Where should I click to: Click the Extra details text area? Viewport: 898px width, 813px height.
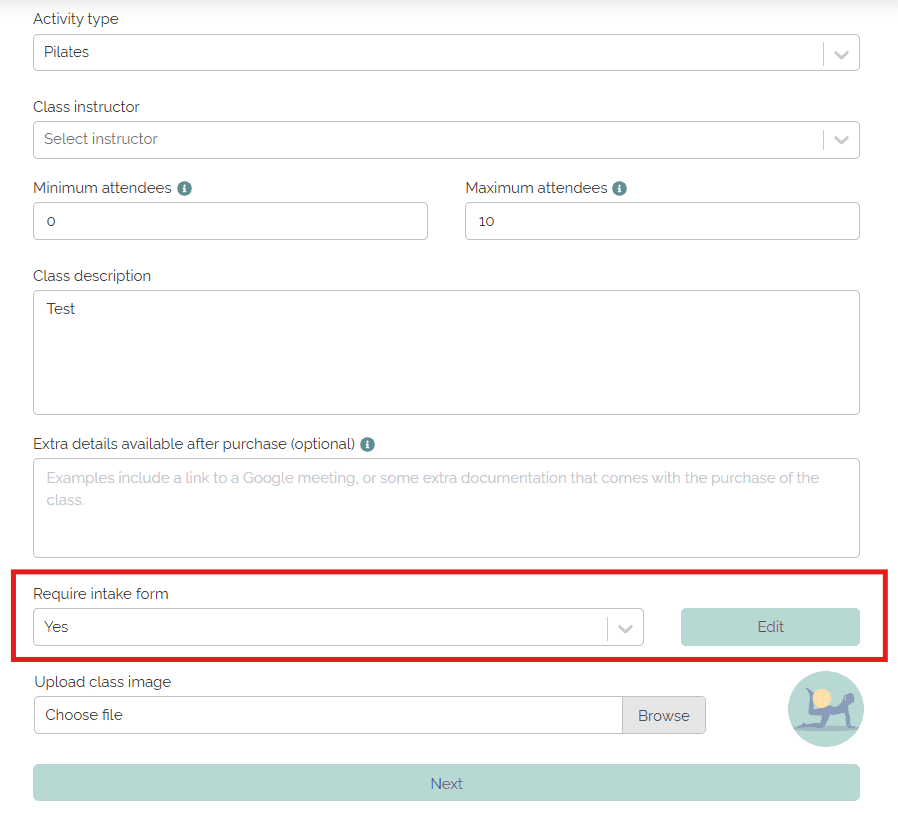(446, 508)
